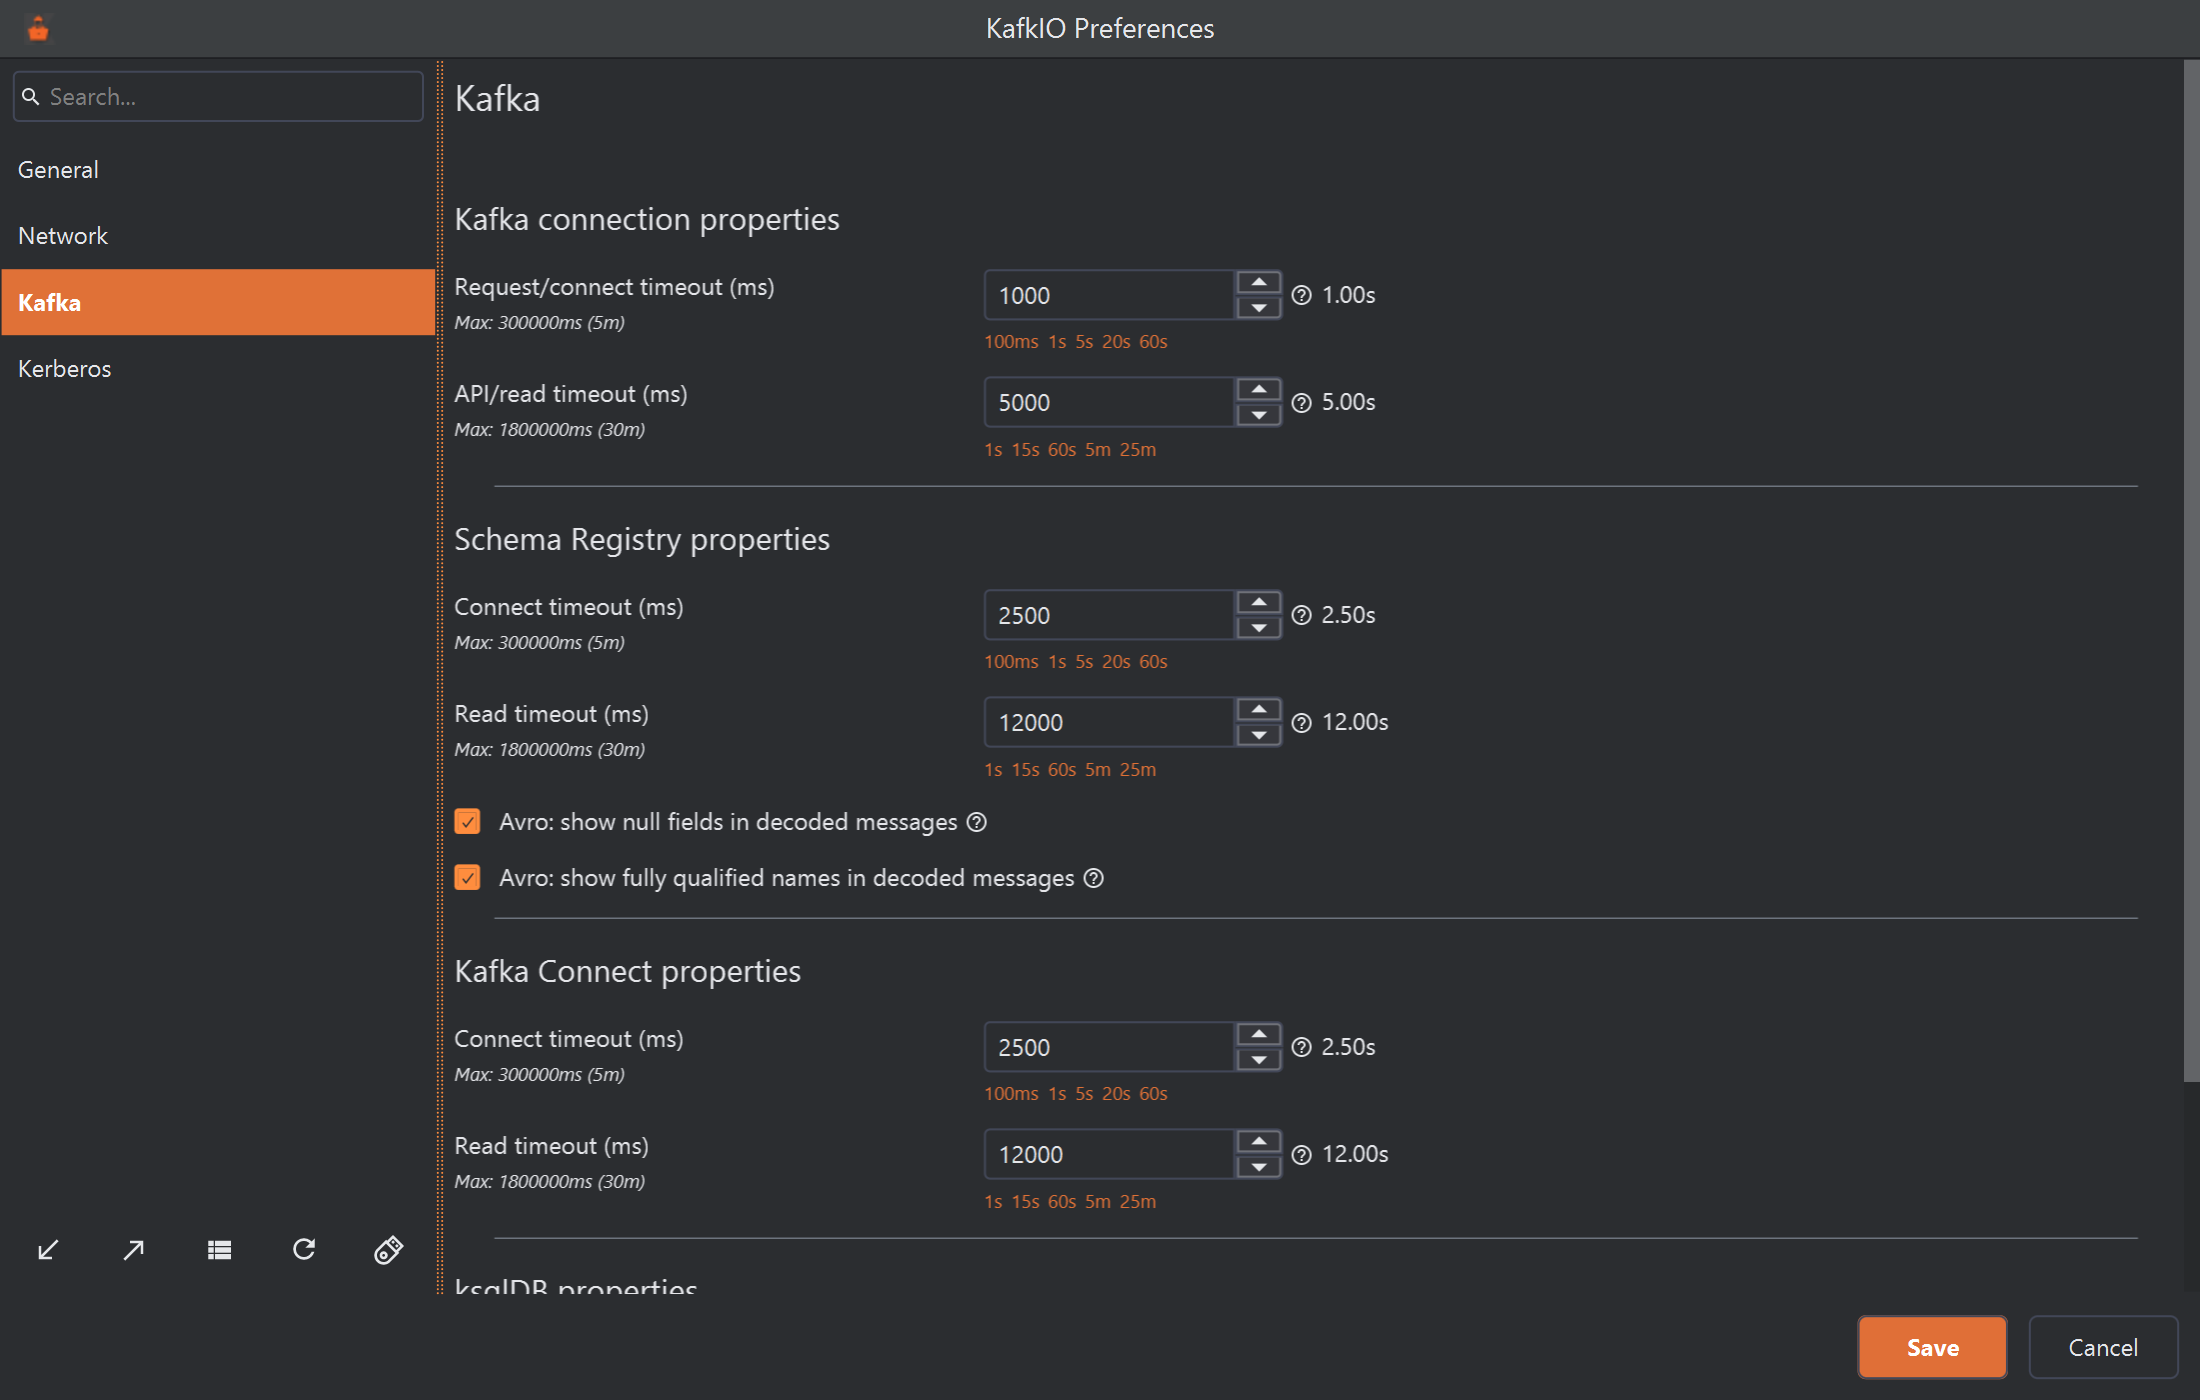Image resolution: width=2200 pixels, height=1400 pixels.
Task: Click the KafkIO app icon in title bar
Action: (x=38, y=29)
